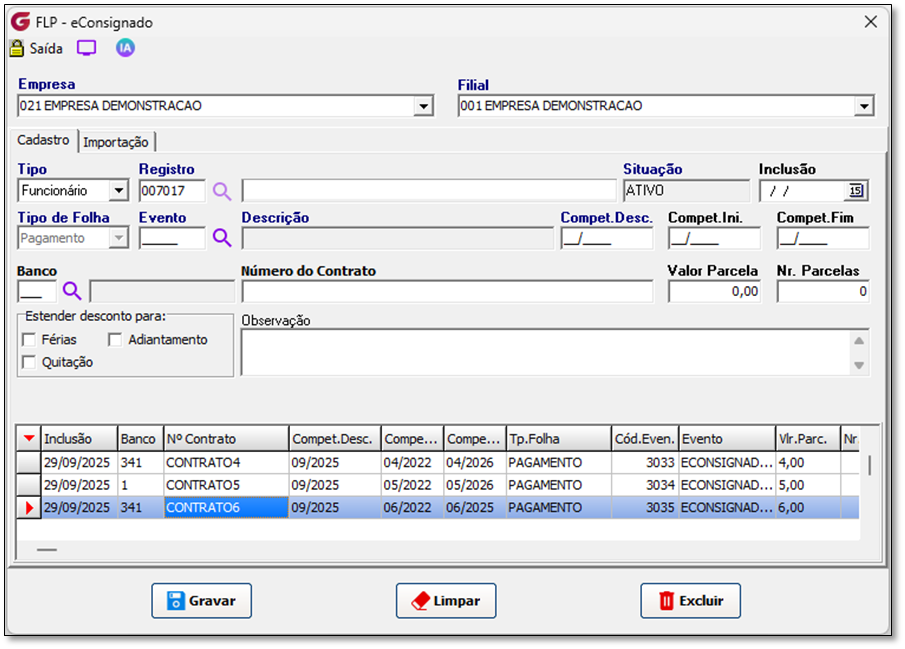Screen dimensions: 905x649
Task: Click the employee name field beside Registro
Action: point(429,191)
